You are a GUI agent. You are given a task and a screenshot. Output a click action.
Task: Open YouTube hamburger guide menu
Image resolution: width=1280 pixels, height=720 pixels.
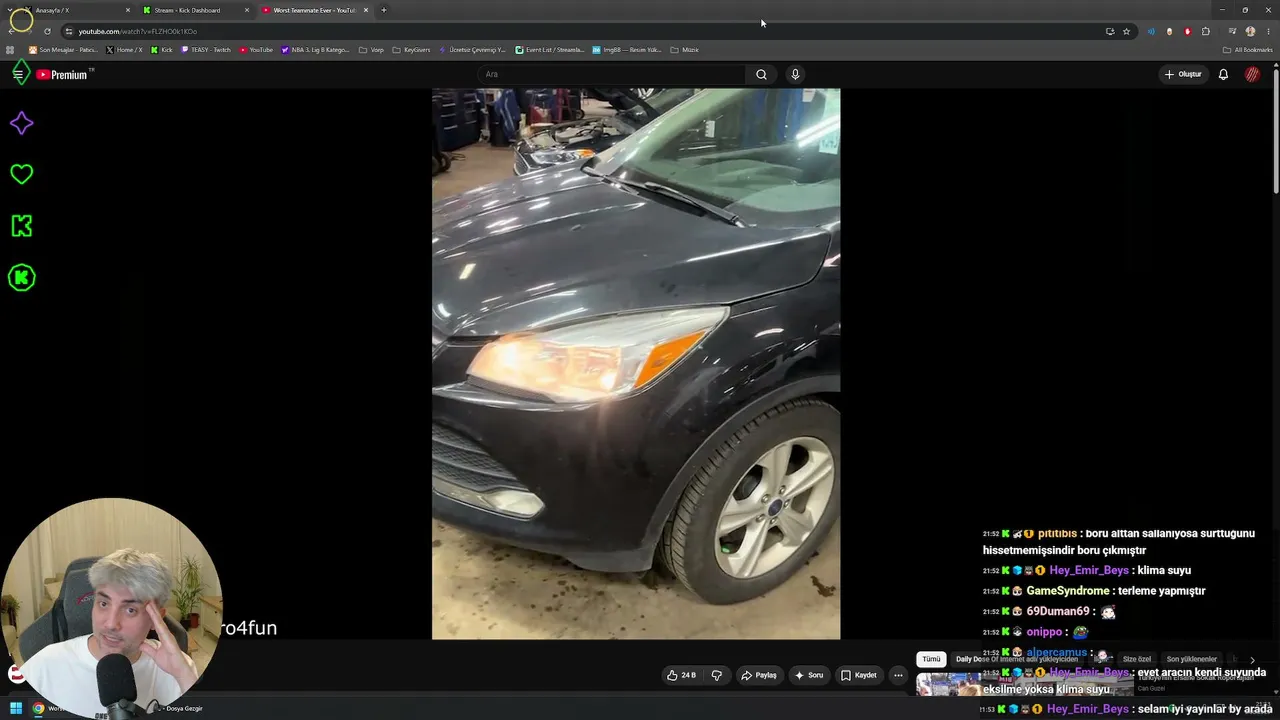[18, 74]
